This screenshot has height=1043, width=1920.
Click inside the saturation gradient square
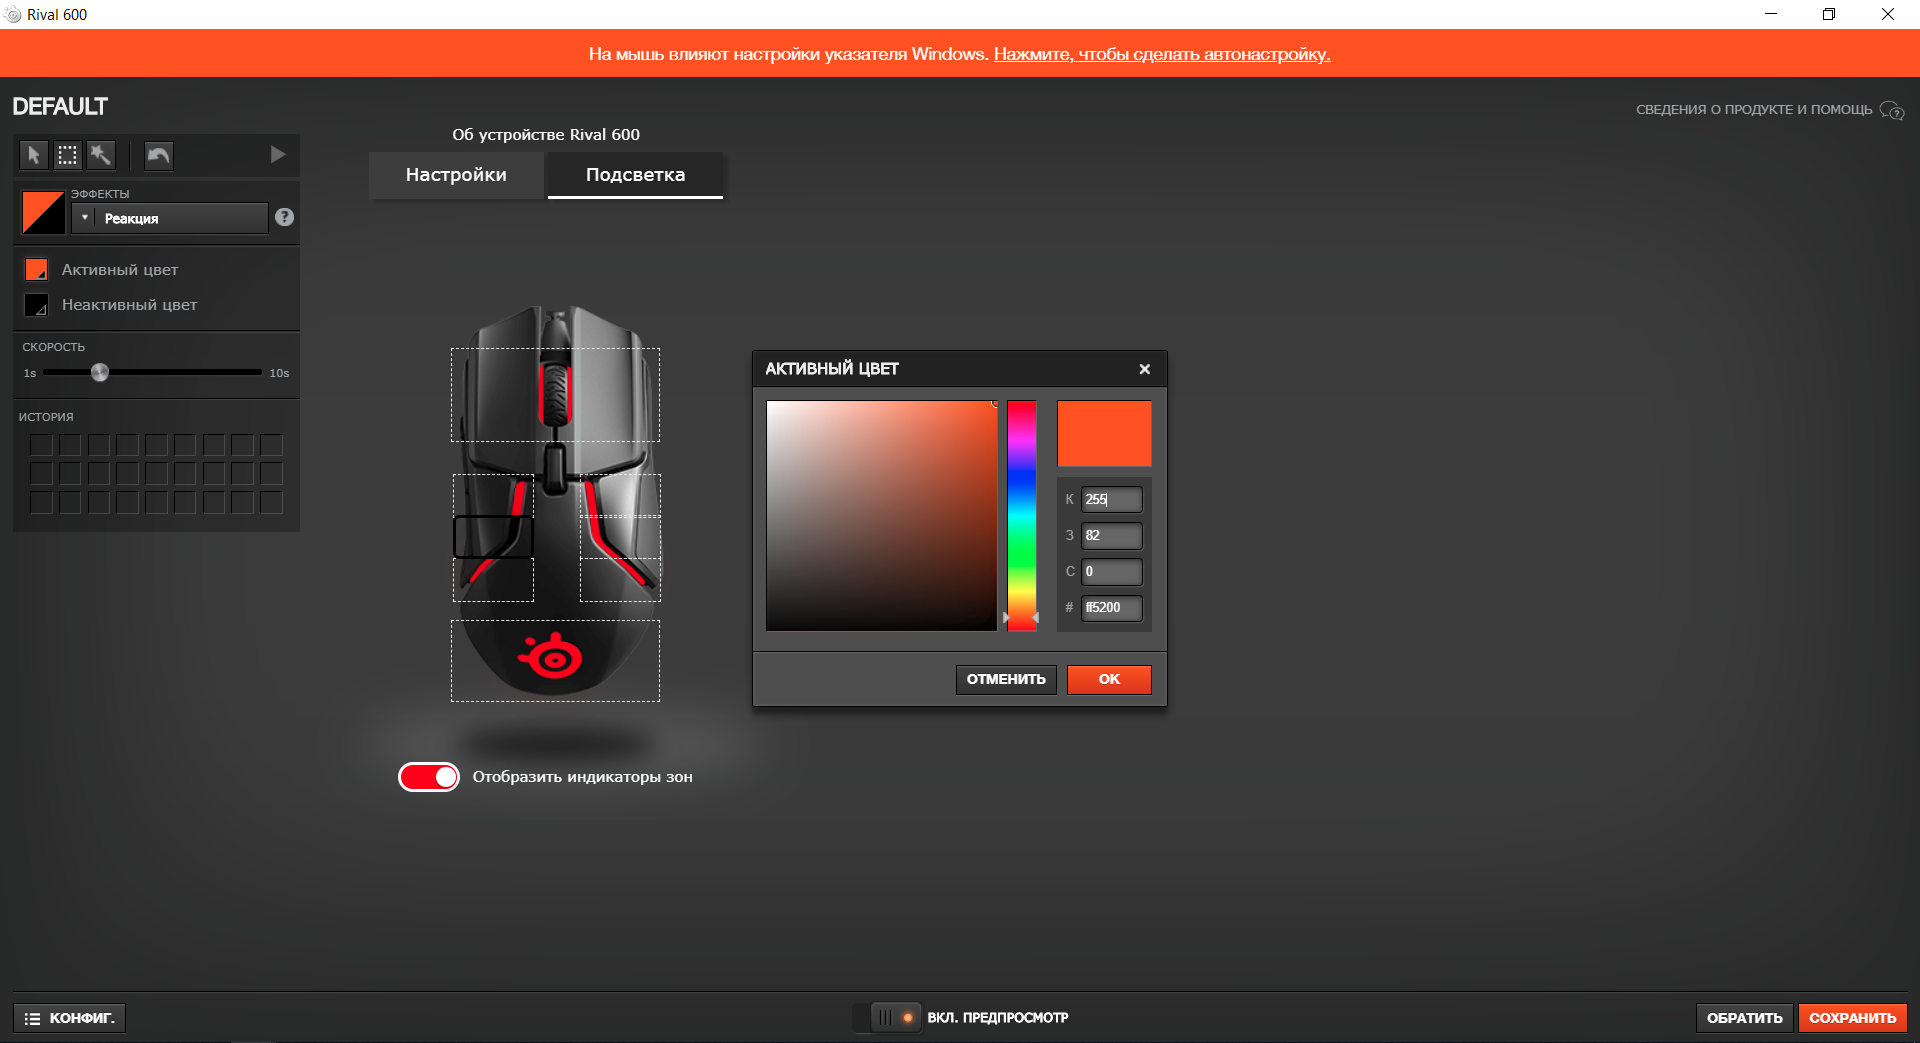[881, 515]
